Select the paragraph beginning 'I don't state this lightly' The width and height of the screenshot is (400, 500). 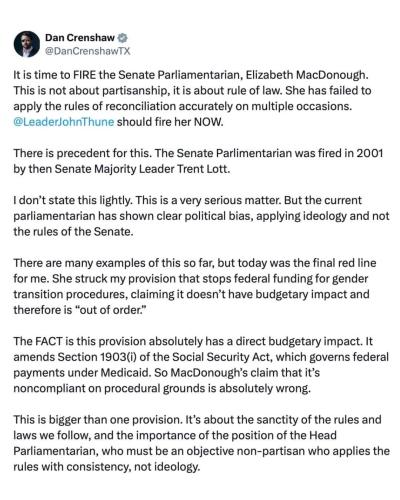(201, 216)
